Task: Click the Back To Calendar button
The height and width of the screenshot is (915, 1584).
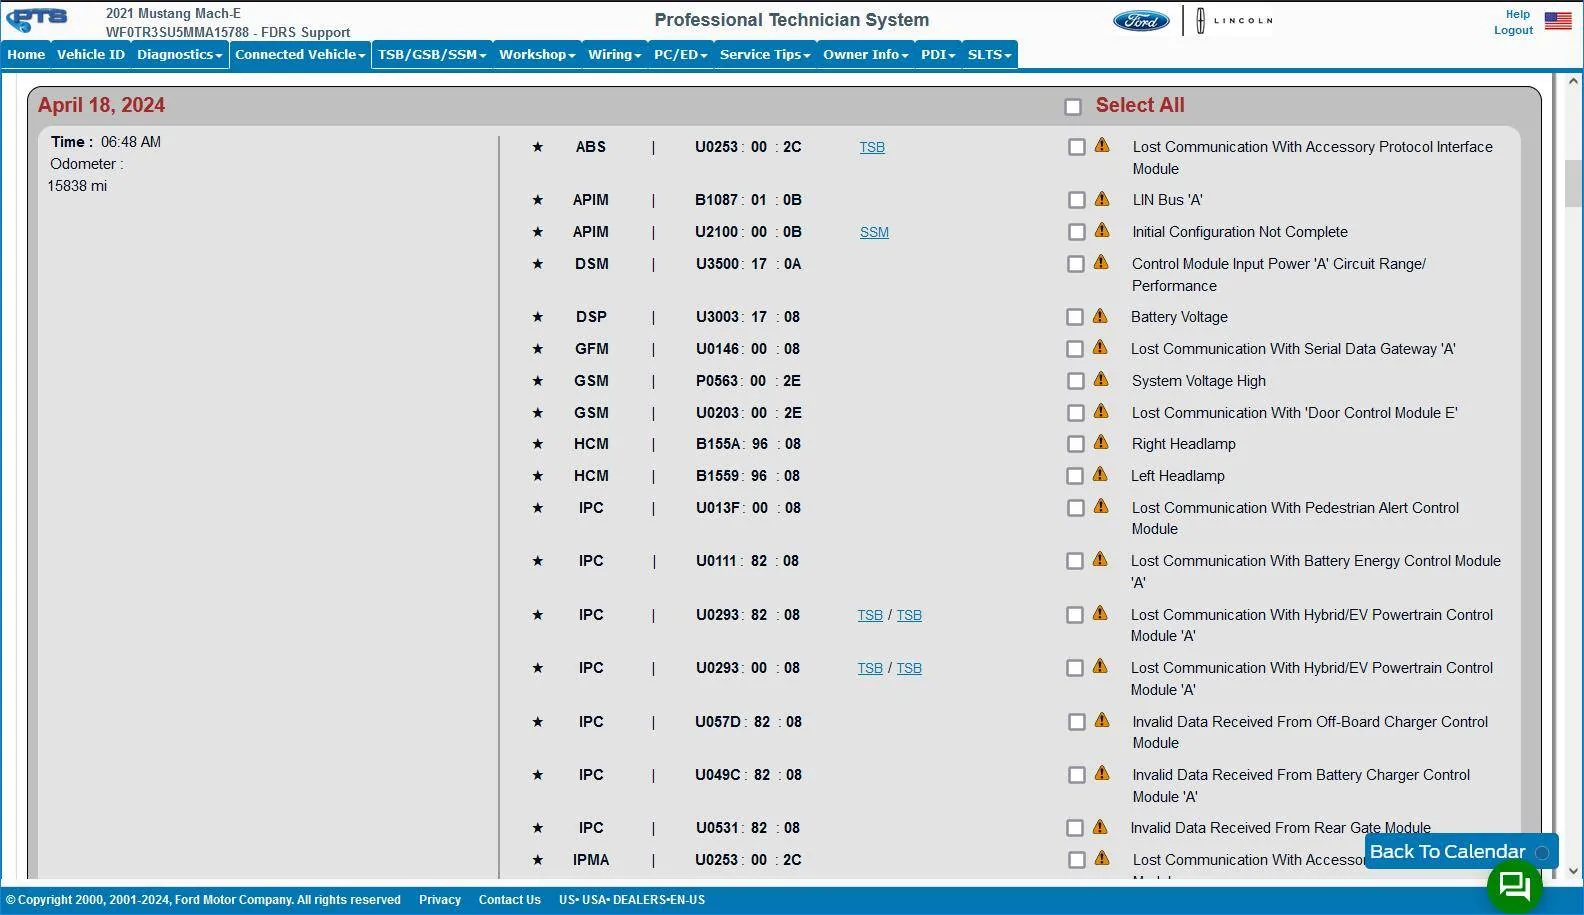Action: (1461, 851)
